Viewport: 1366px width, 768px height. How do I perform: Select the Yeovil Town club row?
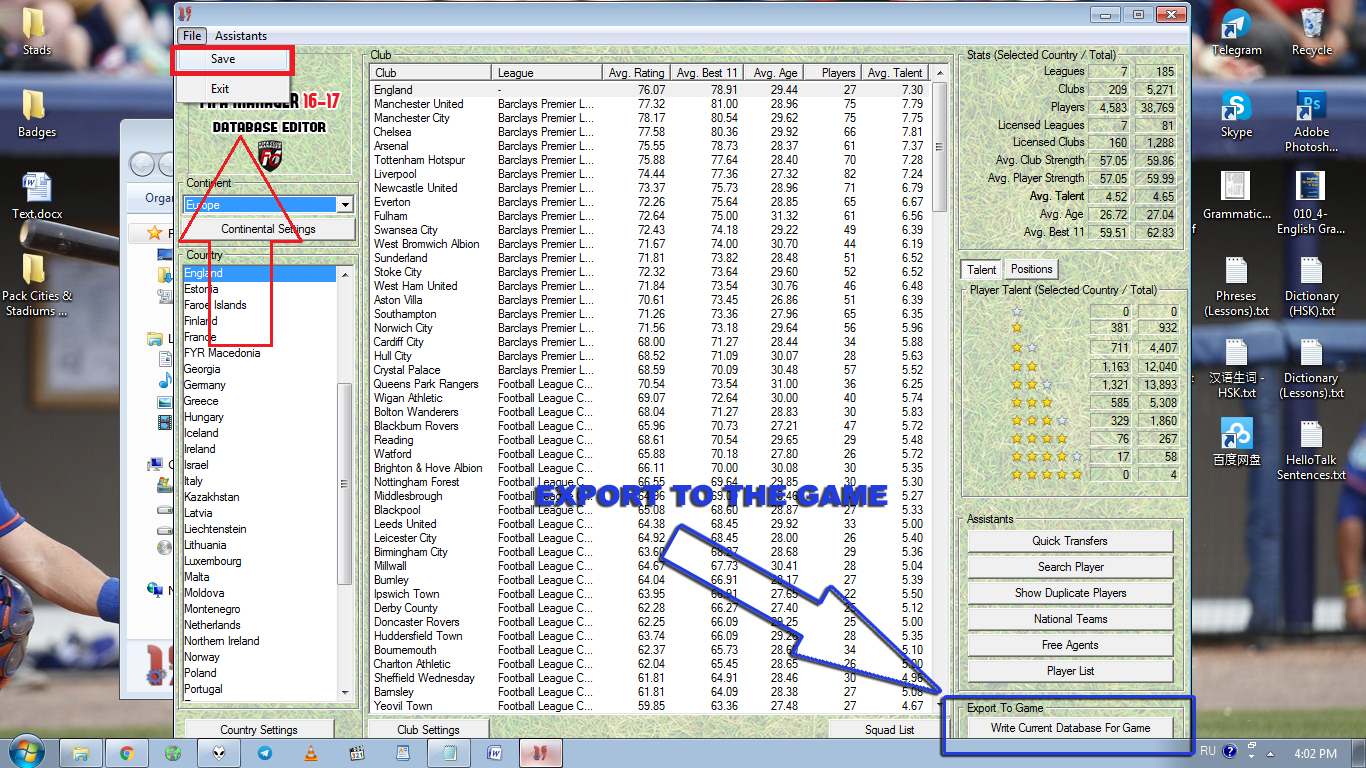pyautogui.click(x=650, y=706)
